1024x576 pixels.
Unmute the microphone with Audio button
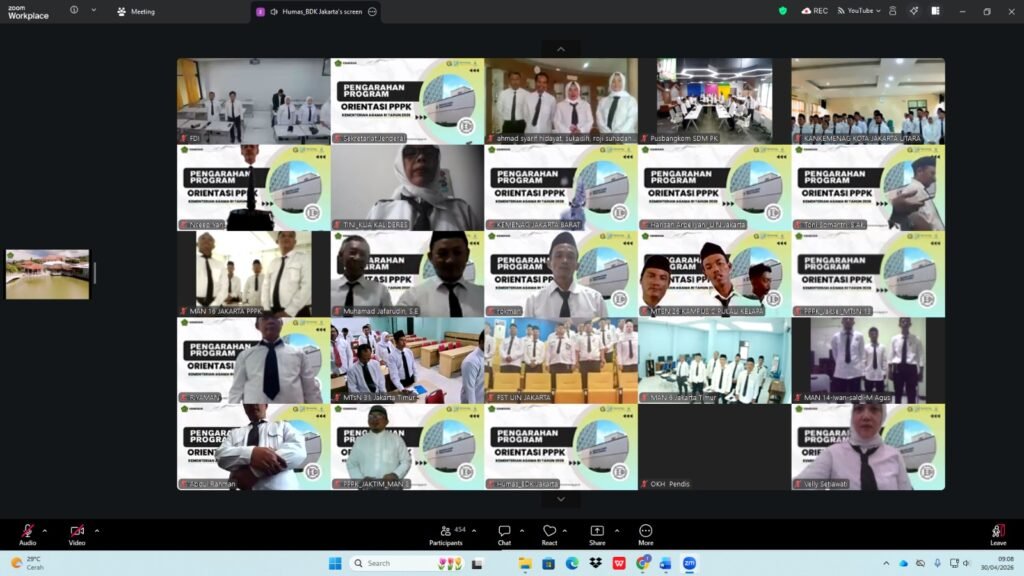pyautogui.click(x=27, y=532)
